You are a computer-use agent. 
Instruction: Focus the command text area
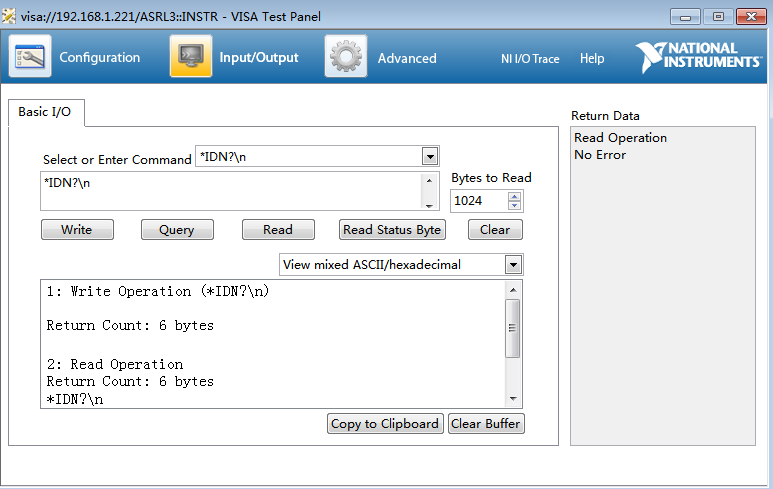(x=232, y=191)
